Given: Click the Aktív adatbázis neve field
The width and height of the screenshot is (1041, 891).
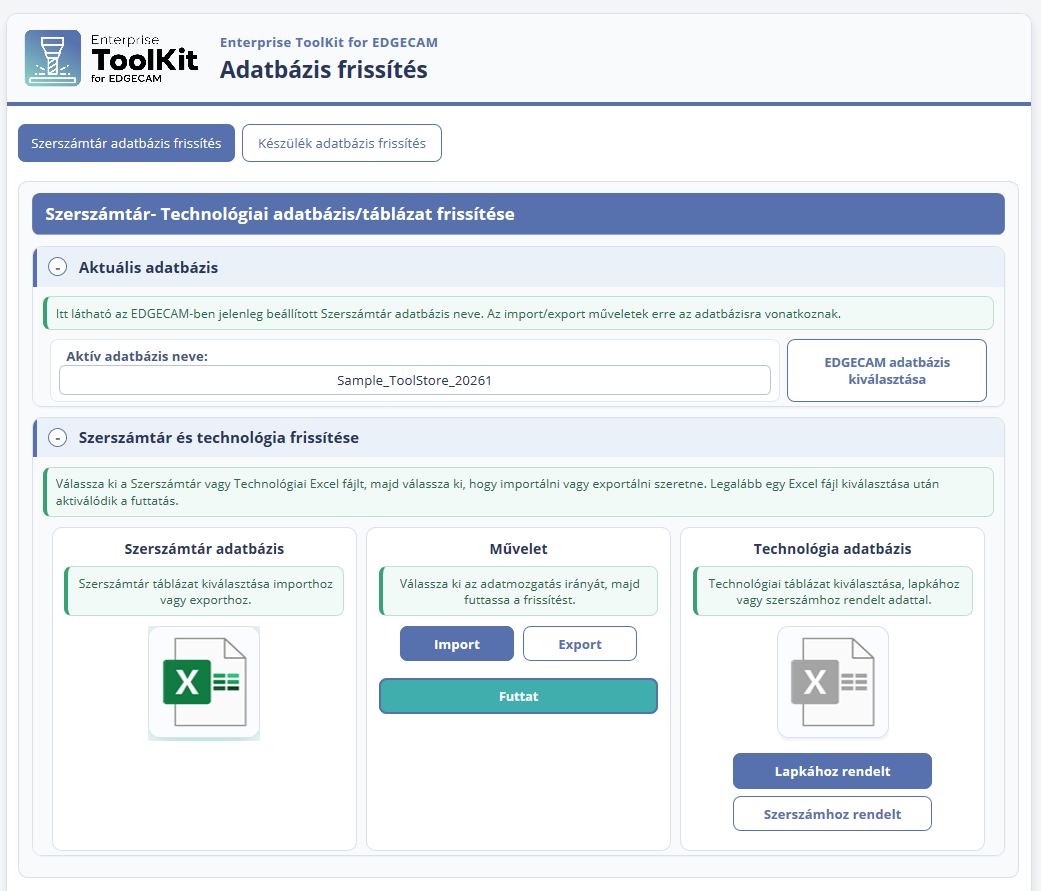Looking at the screenshot, I should pyautogui.click(x=415, y=380).
